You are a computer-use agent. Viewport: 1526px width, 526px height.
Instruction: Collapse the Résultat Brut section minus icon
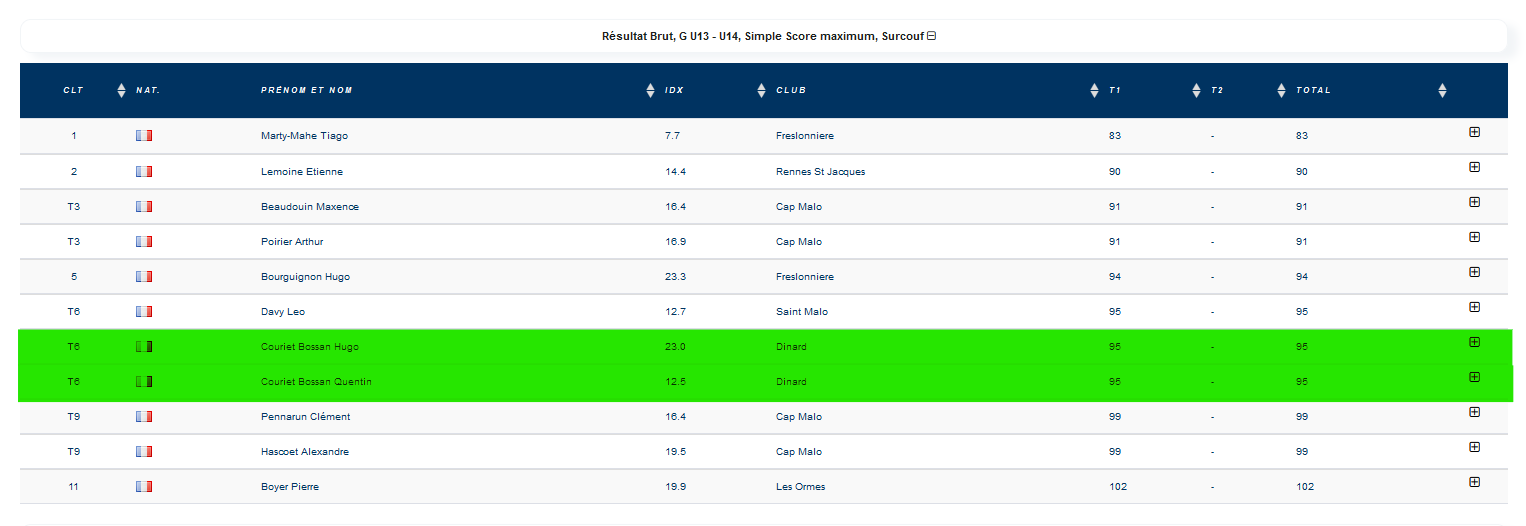(931, 36)
